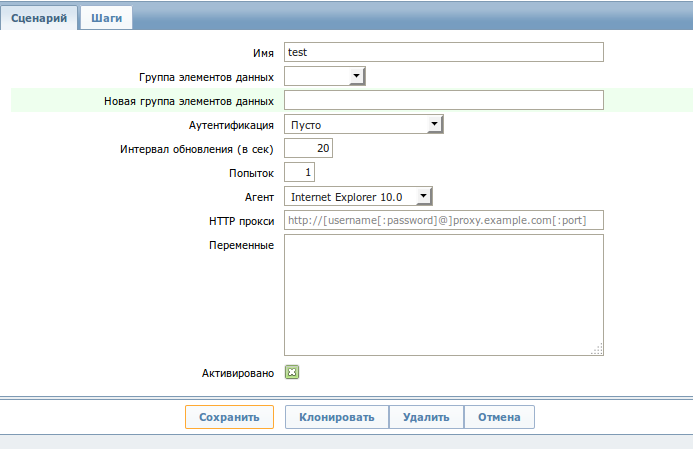Expand the Аутентификация dropdown showing Пусто
The height and width of the screenshot is (449, 693).
[363, 124]
